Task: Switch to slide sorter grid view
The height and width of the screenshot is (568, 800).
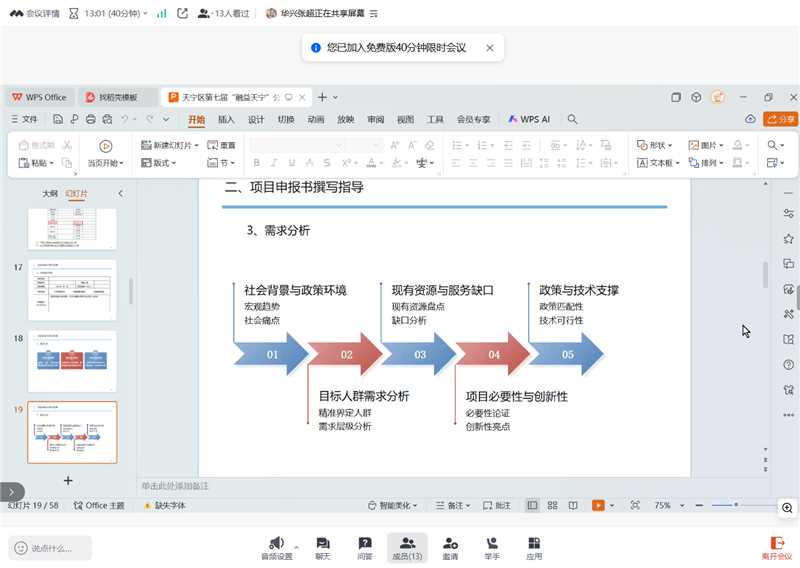Action: 553,505
